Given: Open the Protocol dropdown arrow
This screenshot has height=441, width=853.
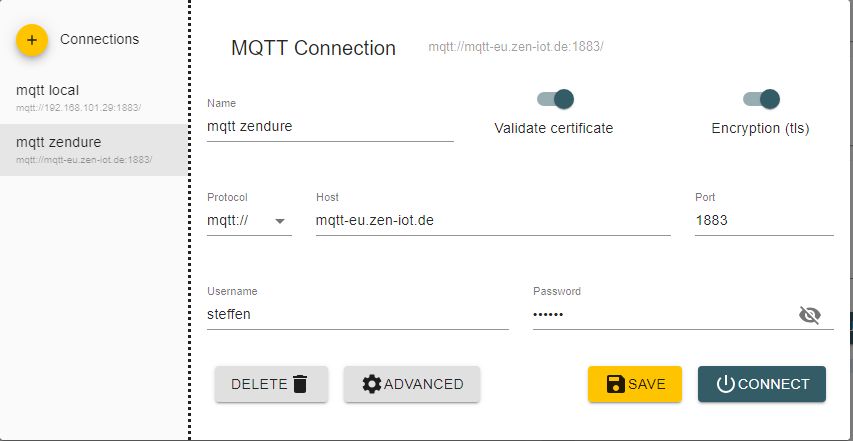Looking at the screenshot, I should tap(279, 221).
